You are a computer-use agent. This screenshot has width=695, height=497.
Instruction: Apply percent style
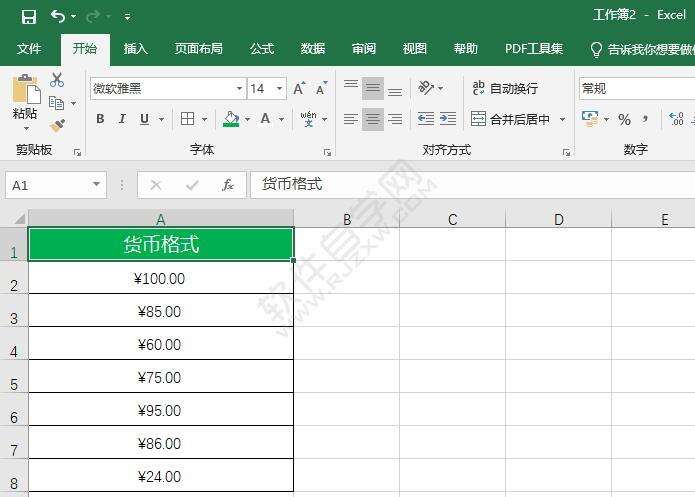625,119
